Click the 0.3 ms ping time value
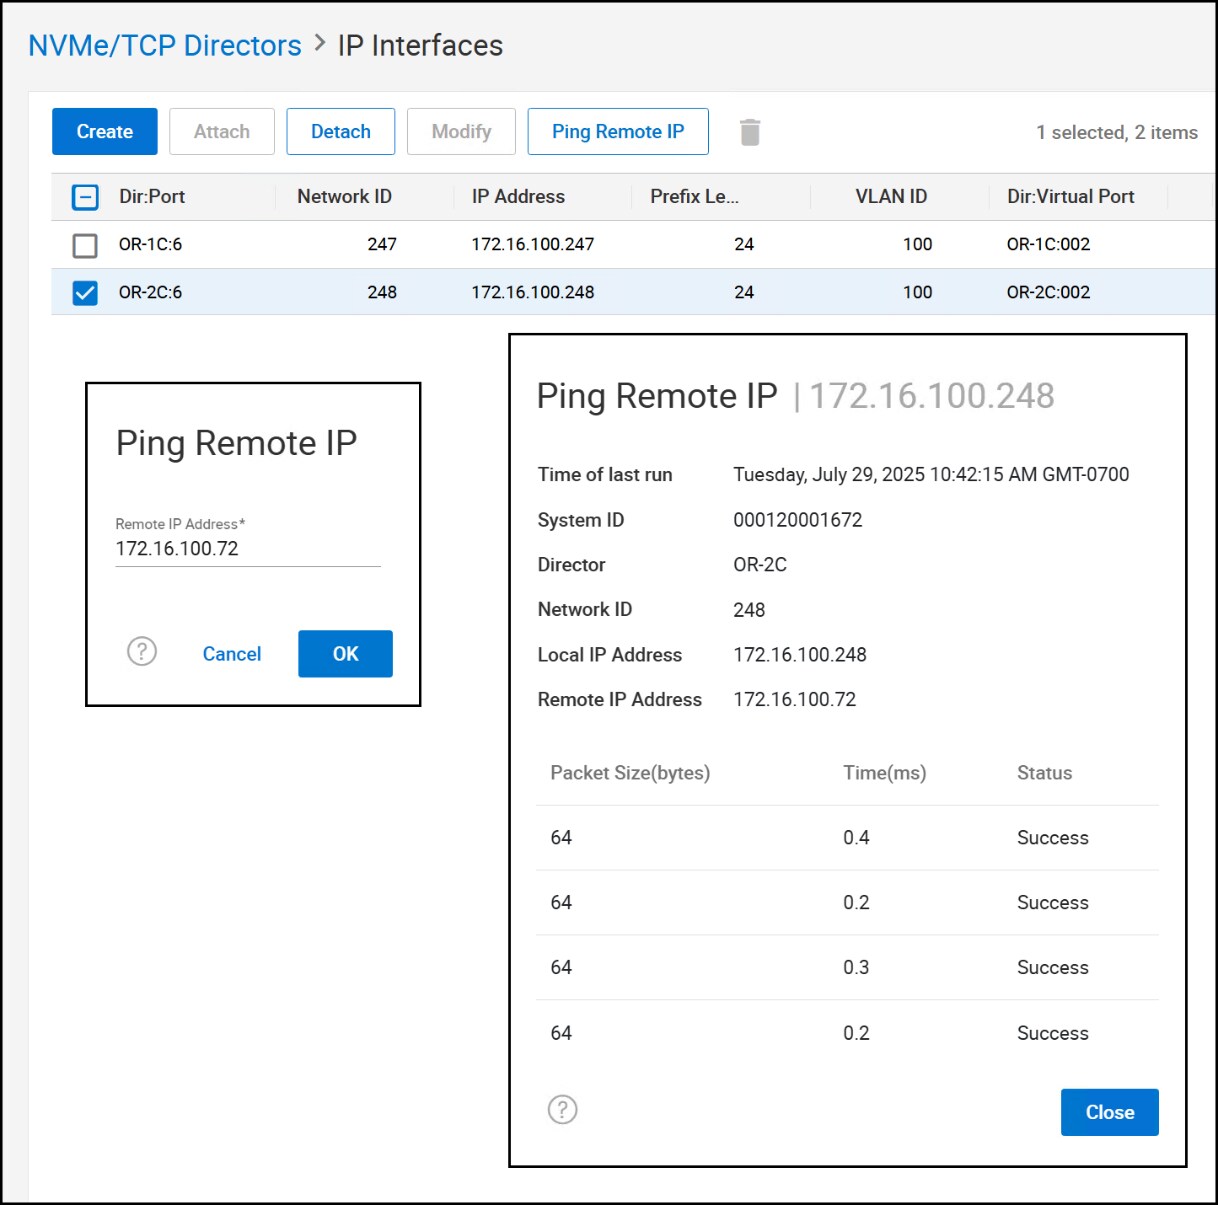The image size is (1218, 1205). click(856, 968)
